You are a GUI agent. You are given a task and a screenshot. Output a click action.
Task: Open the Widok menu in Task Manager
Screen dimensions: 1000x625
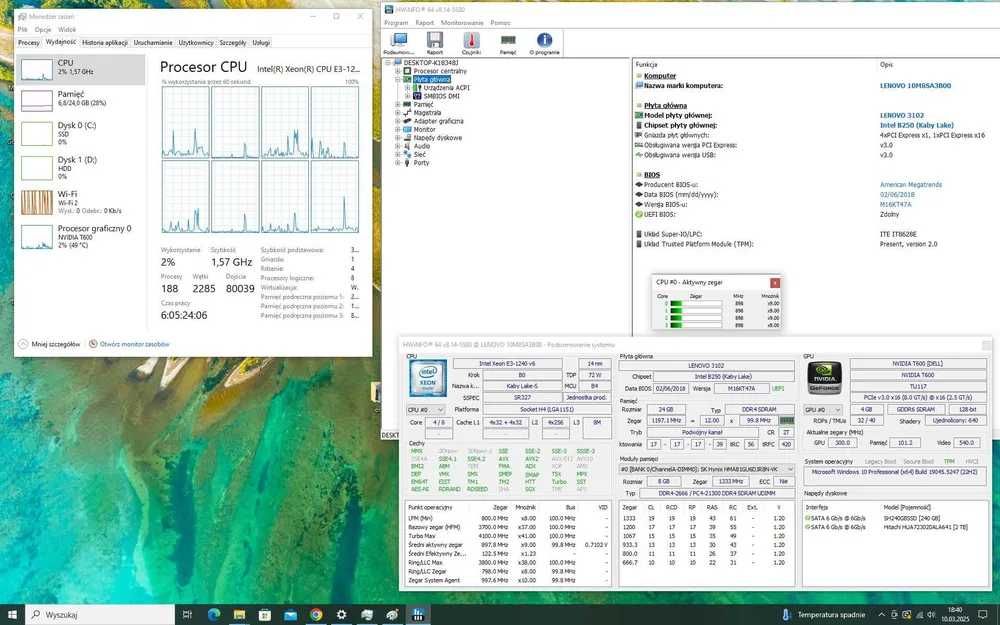click(x=67, y=29)
